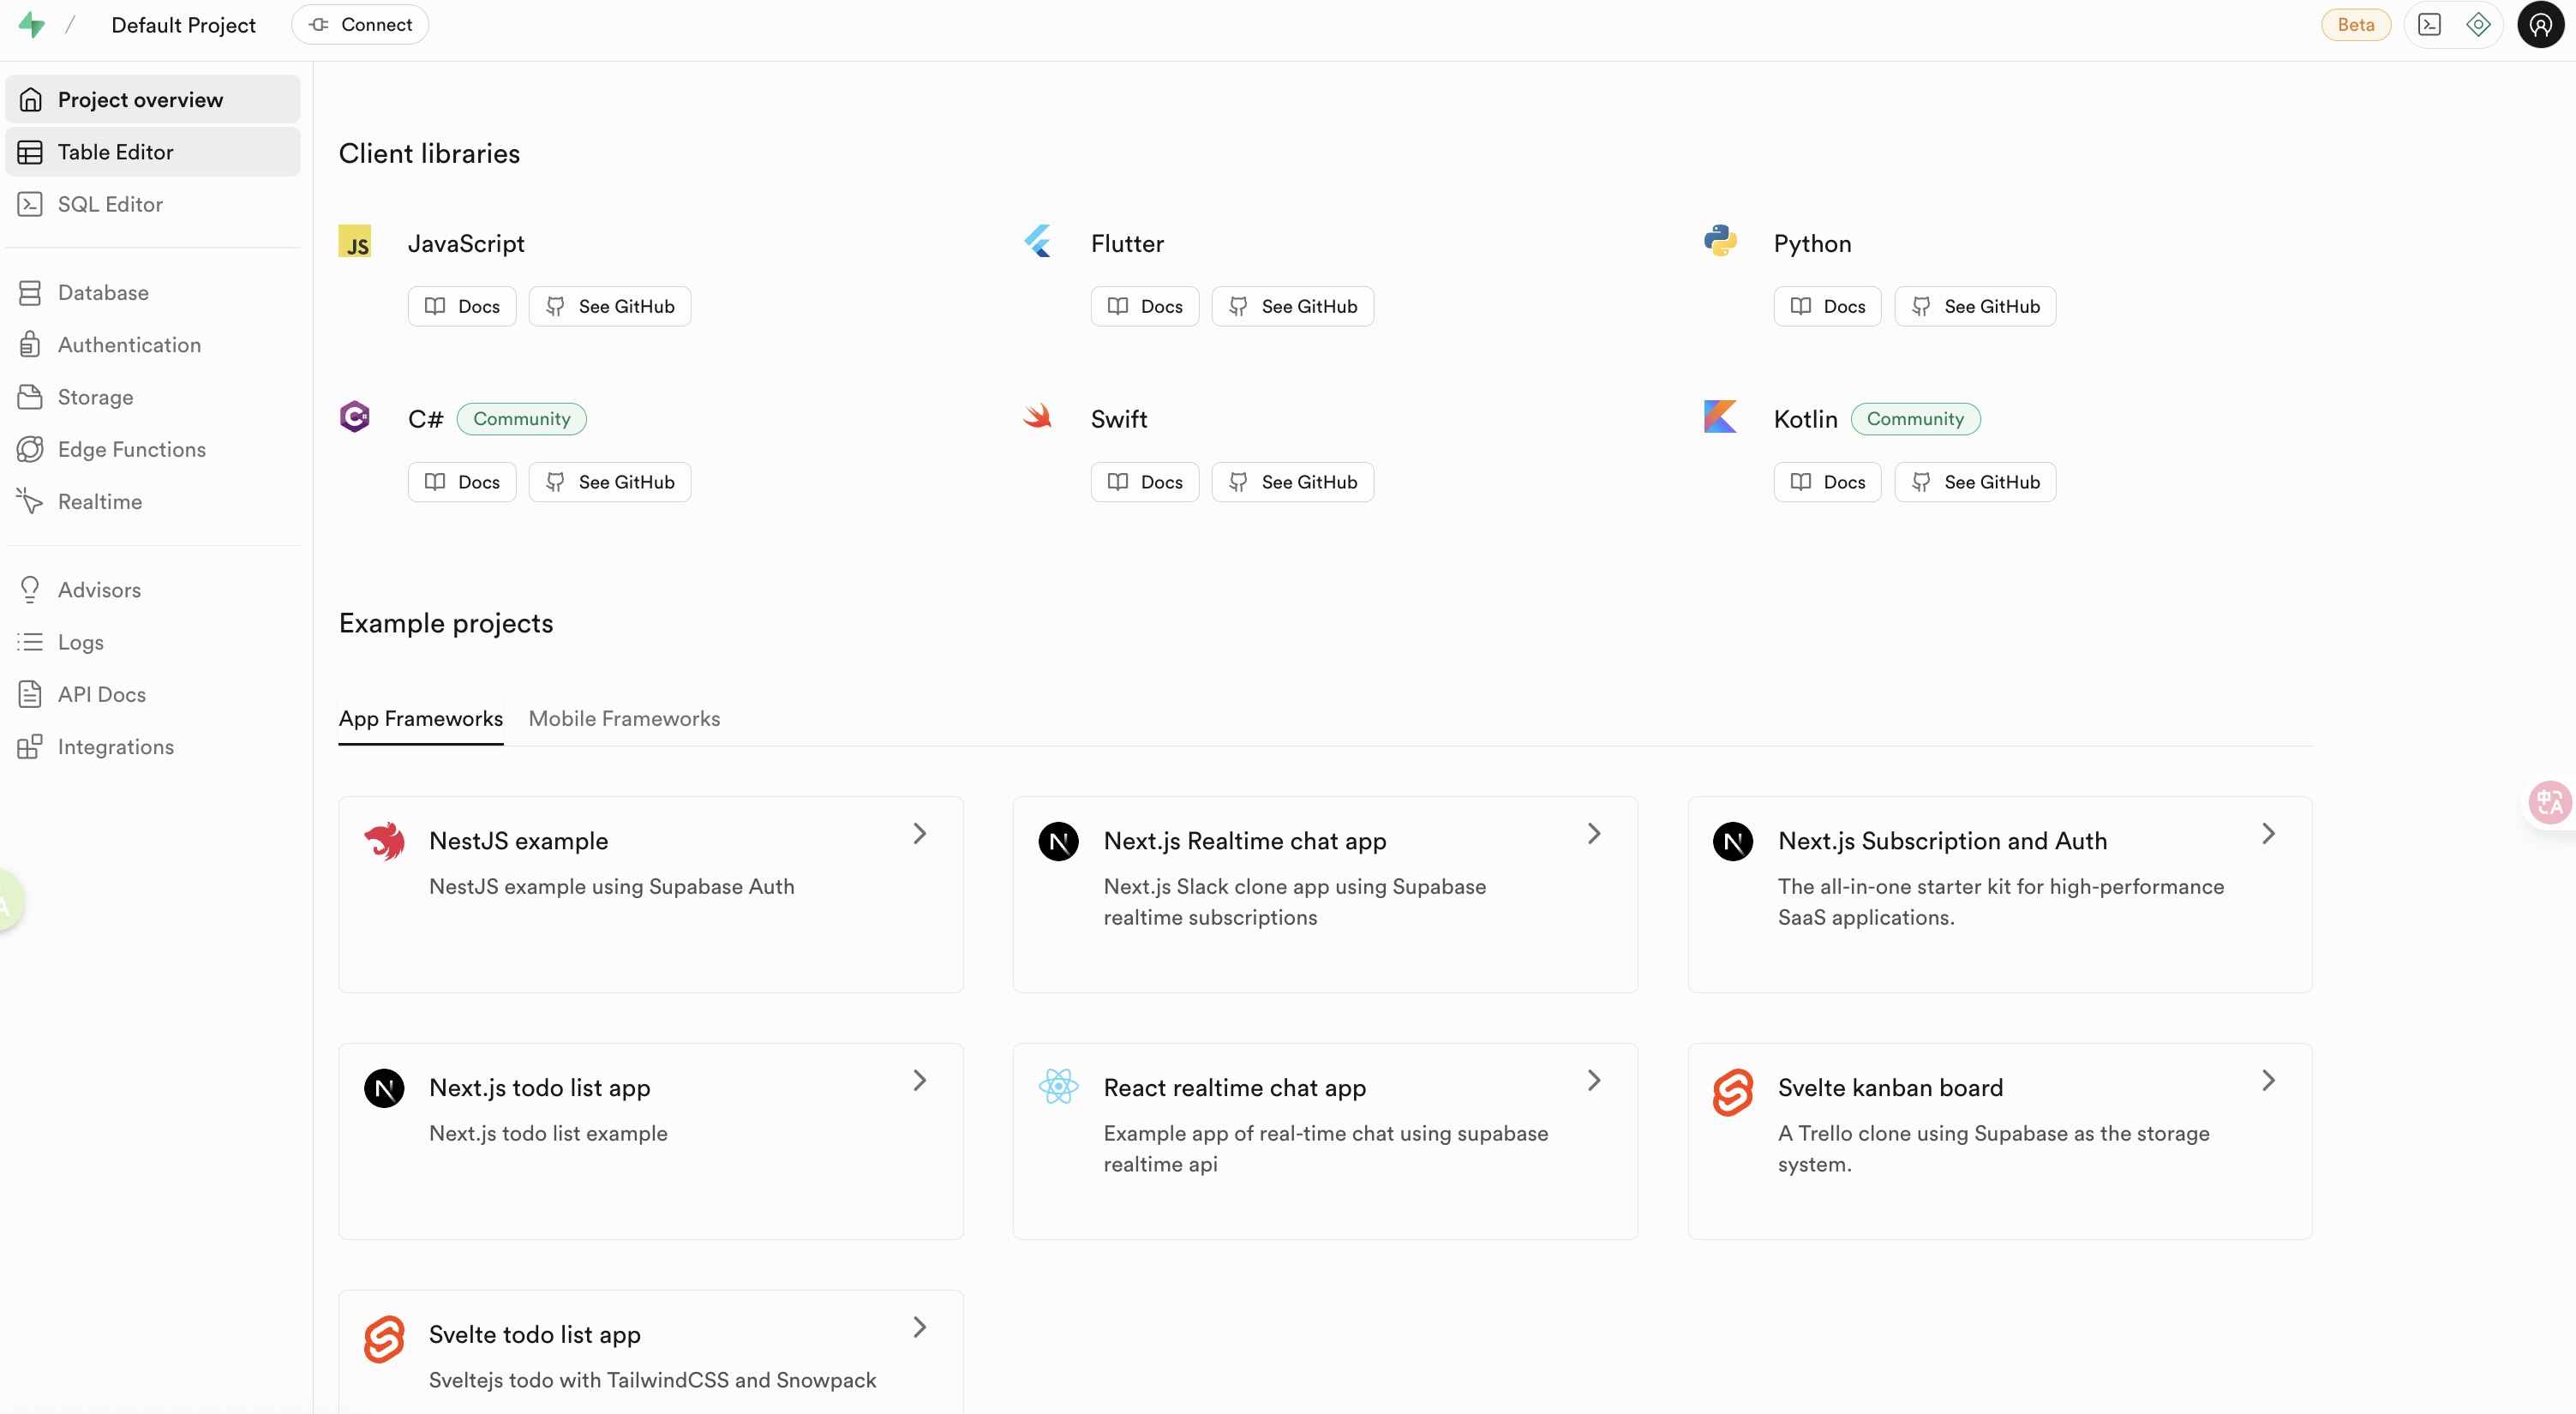Viewport: 2576px width, 1414px height.
Task: Go to SQL Editor in sidebar
Action: tap(110, 204)
